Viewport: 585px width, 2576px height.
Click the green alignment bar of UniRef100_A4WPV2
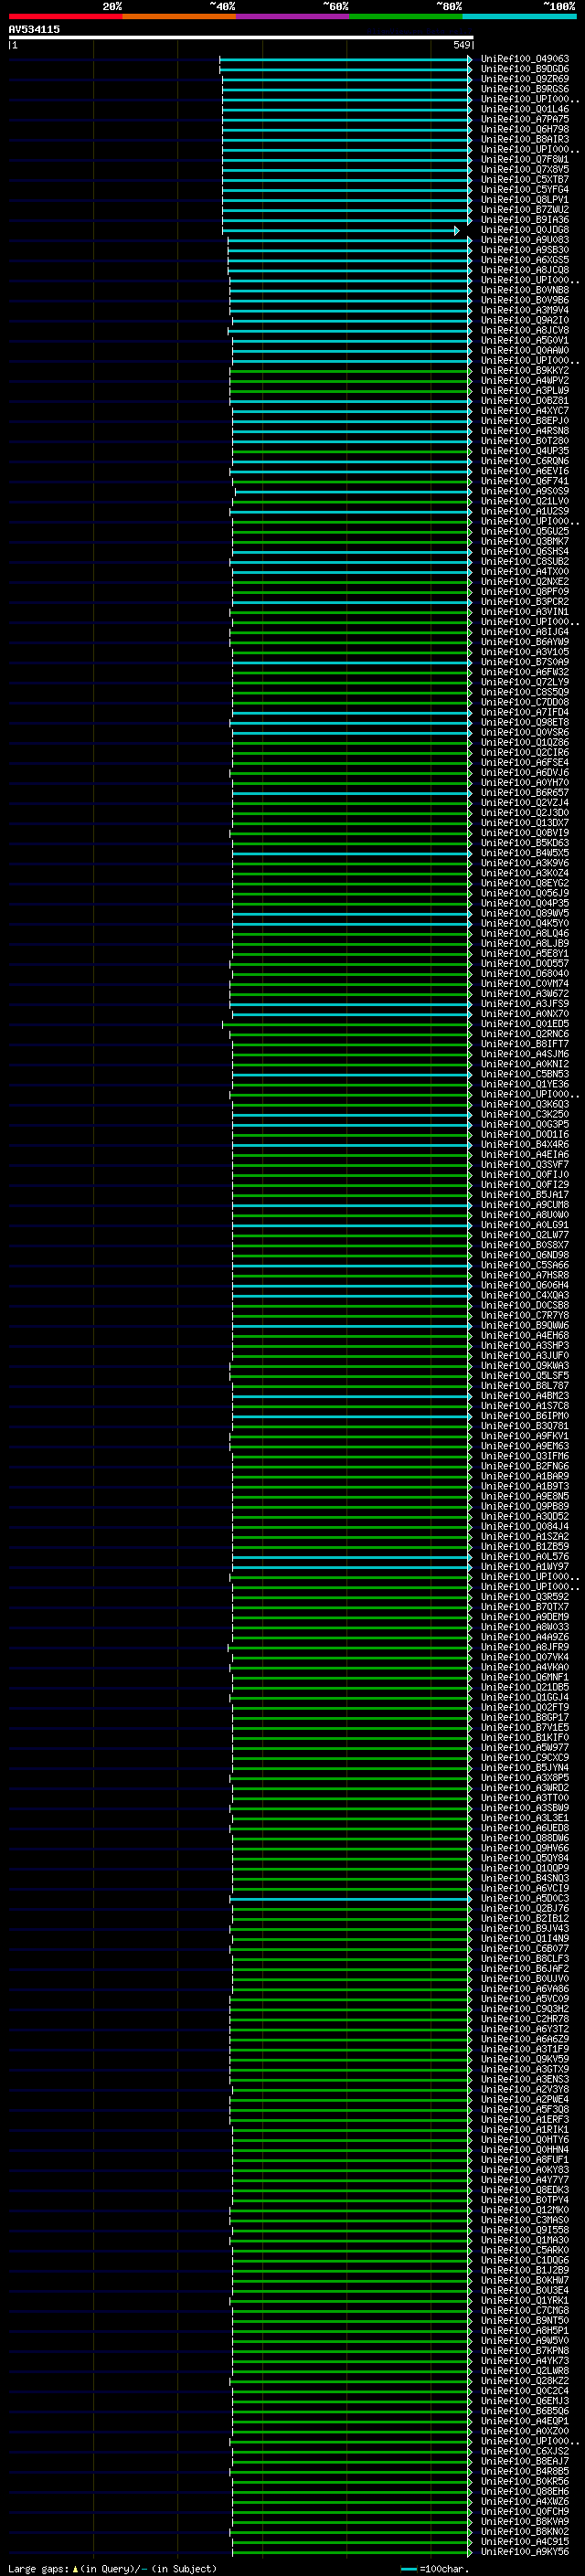tap(351, 381)
